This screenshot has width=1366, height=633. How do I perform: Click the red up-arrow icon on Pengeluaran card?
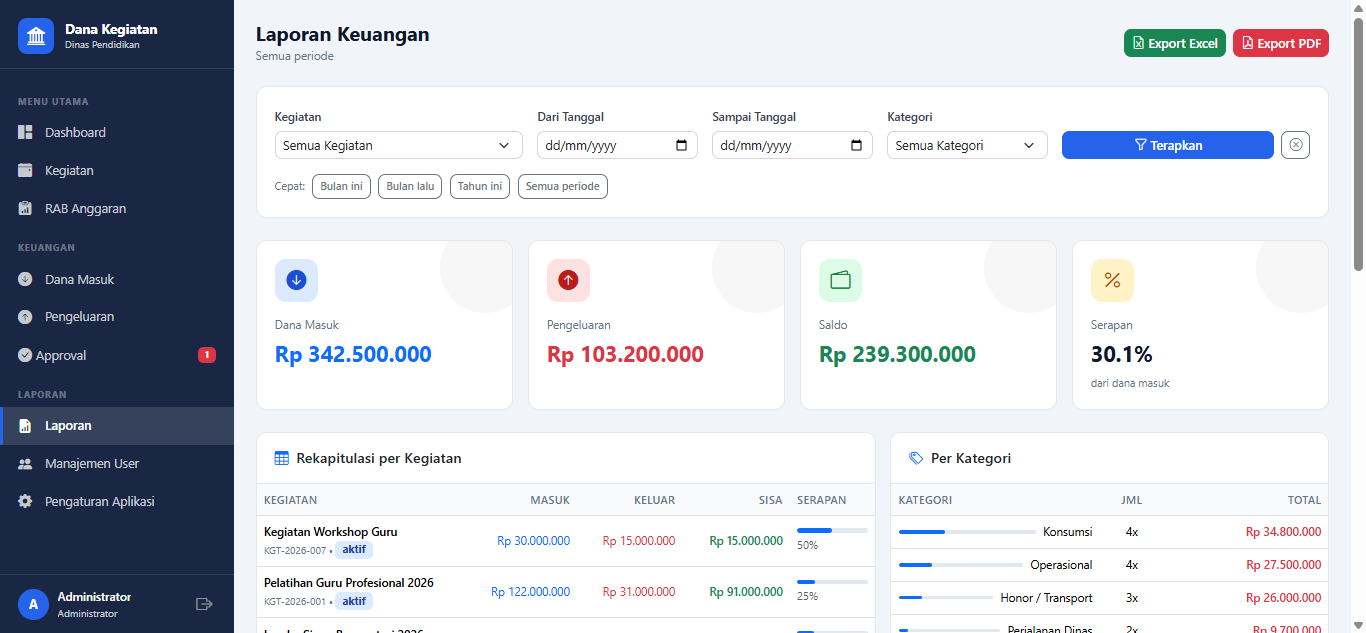tap(568, 280)
